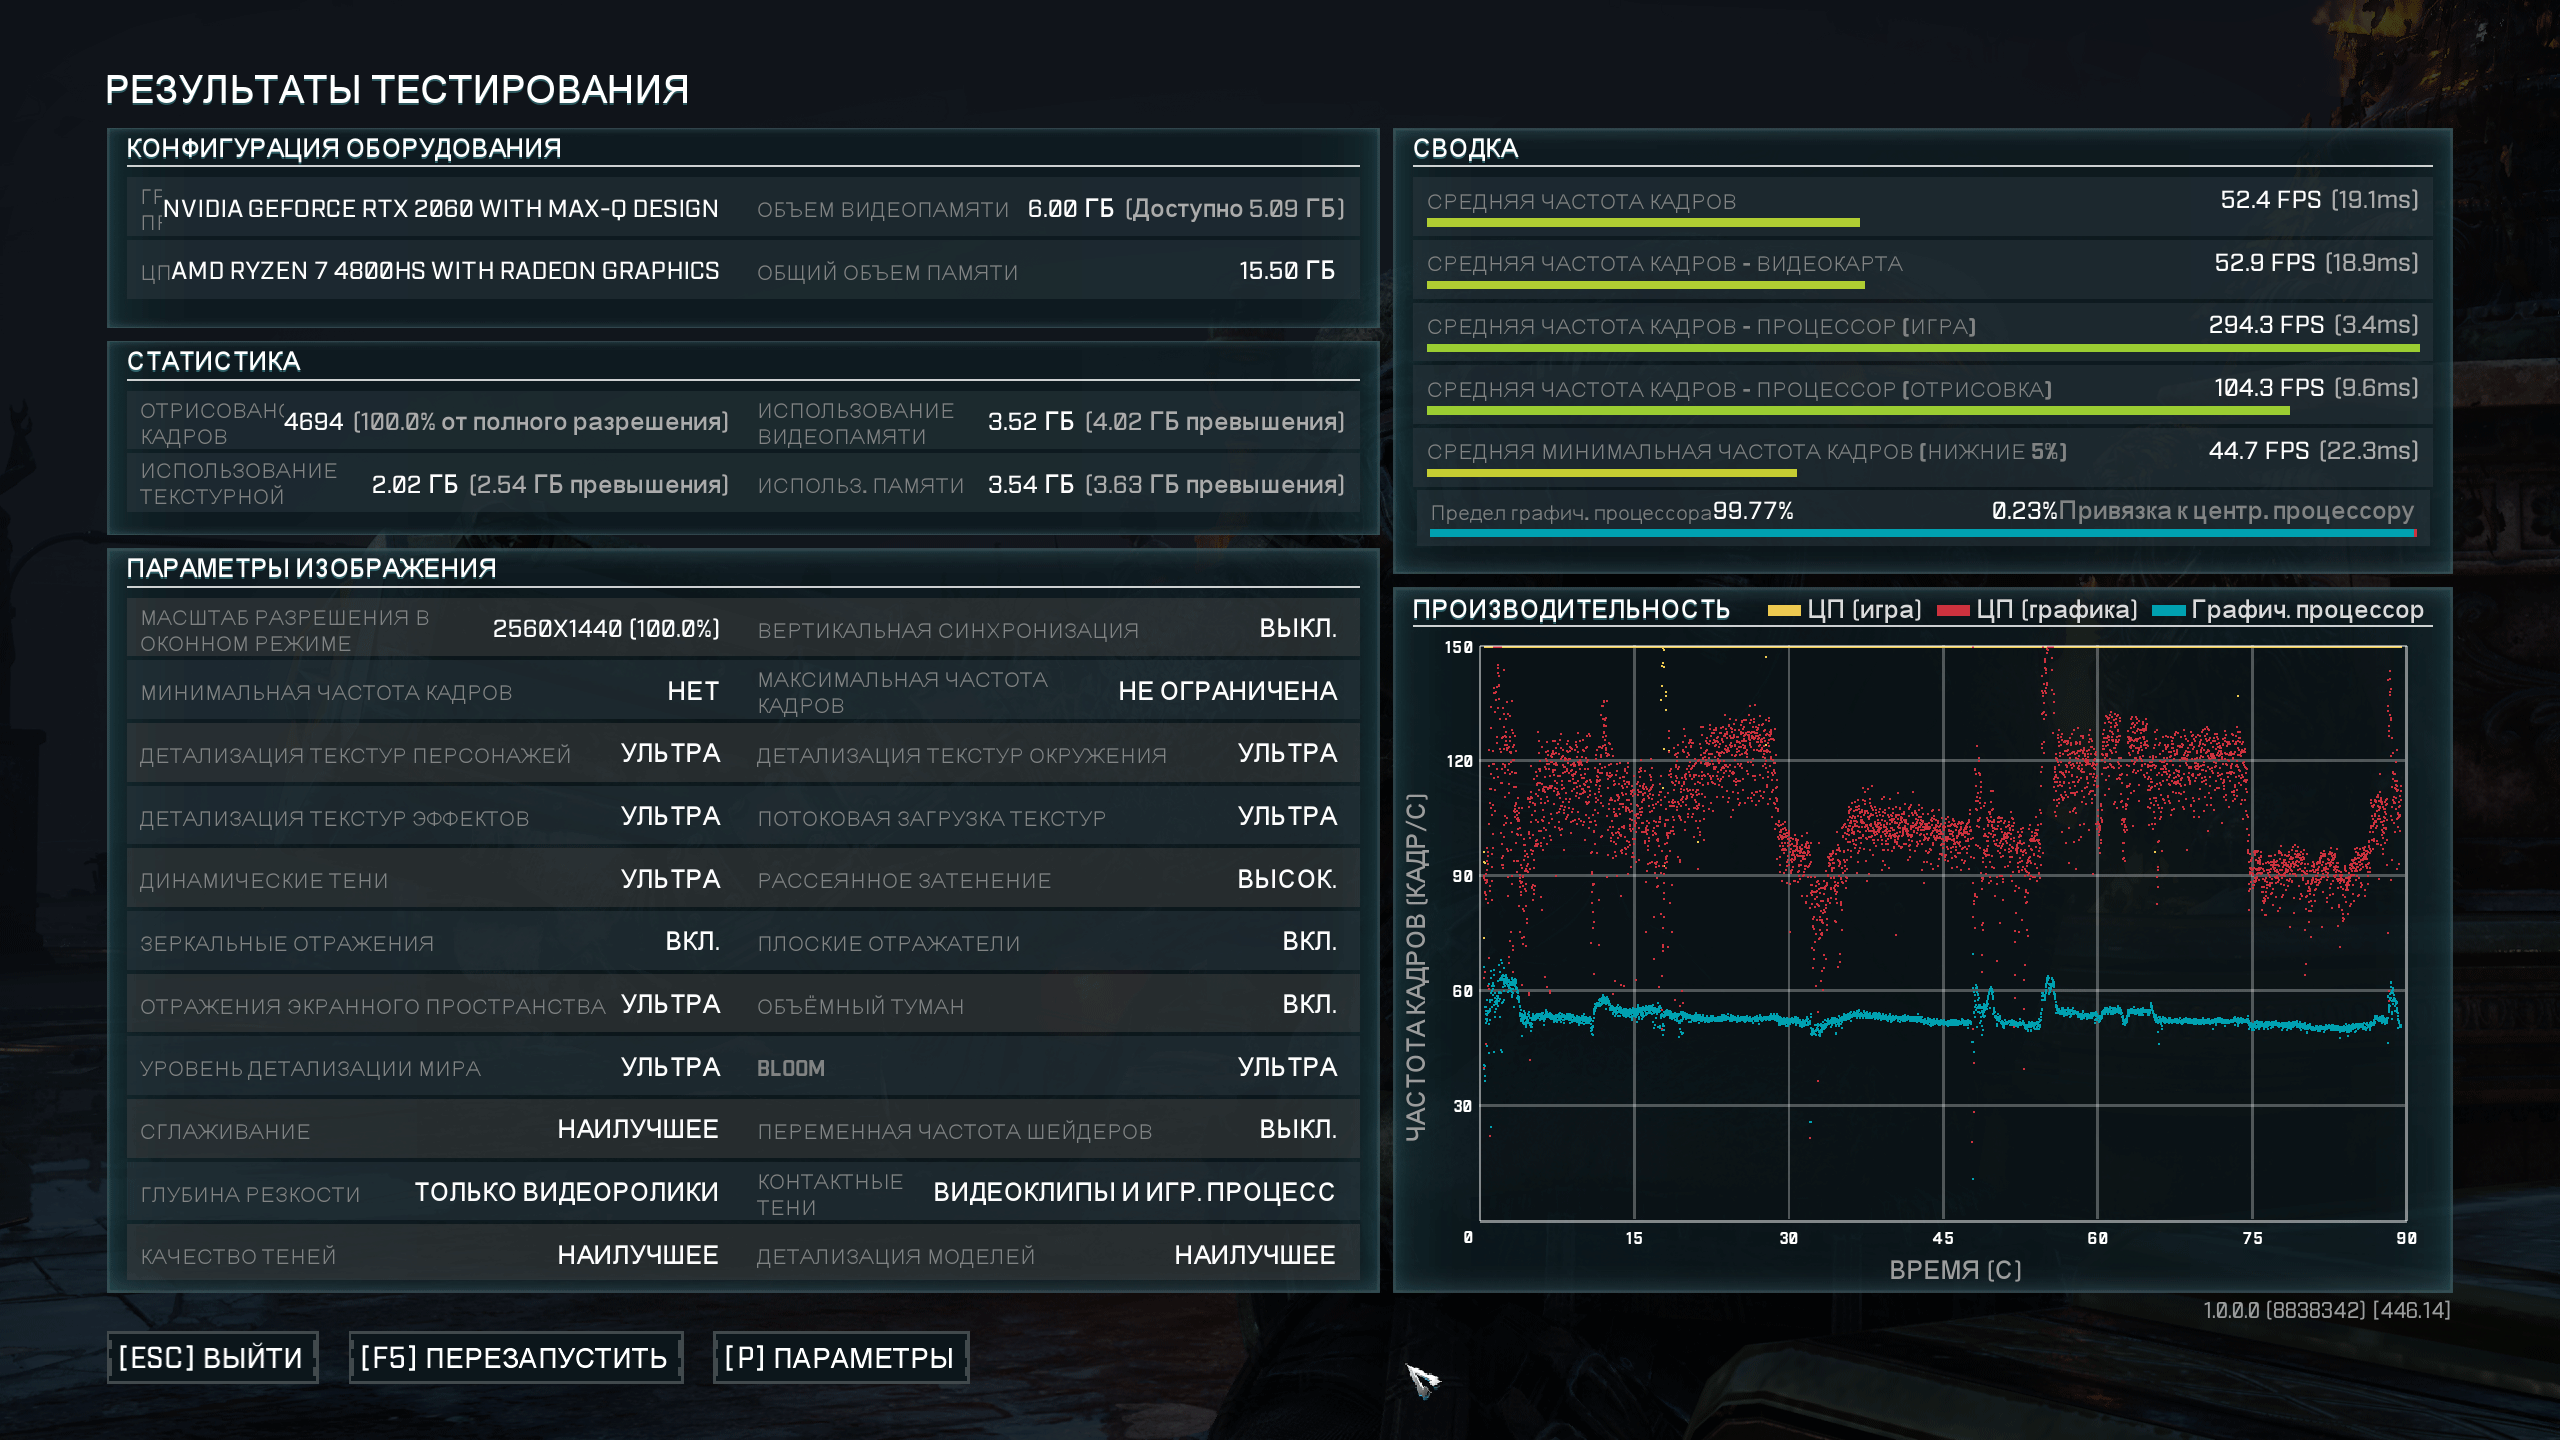The width and height of the screenshot is (2560, 1440).
Task: Click the GPU limit 99.77% bar
Action: pyautogui.click(x=1920, y=533)
